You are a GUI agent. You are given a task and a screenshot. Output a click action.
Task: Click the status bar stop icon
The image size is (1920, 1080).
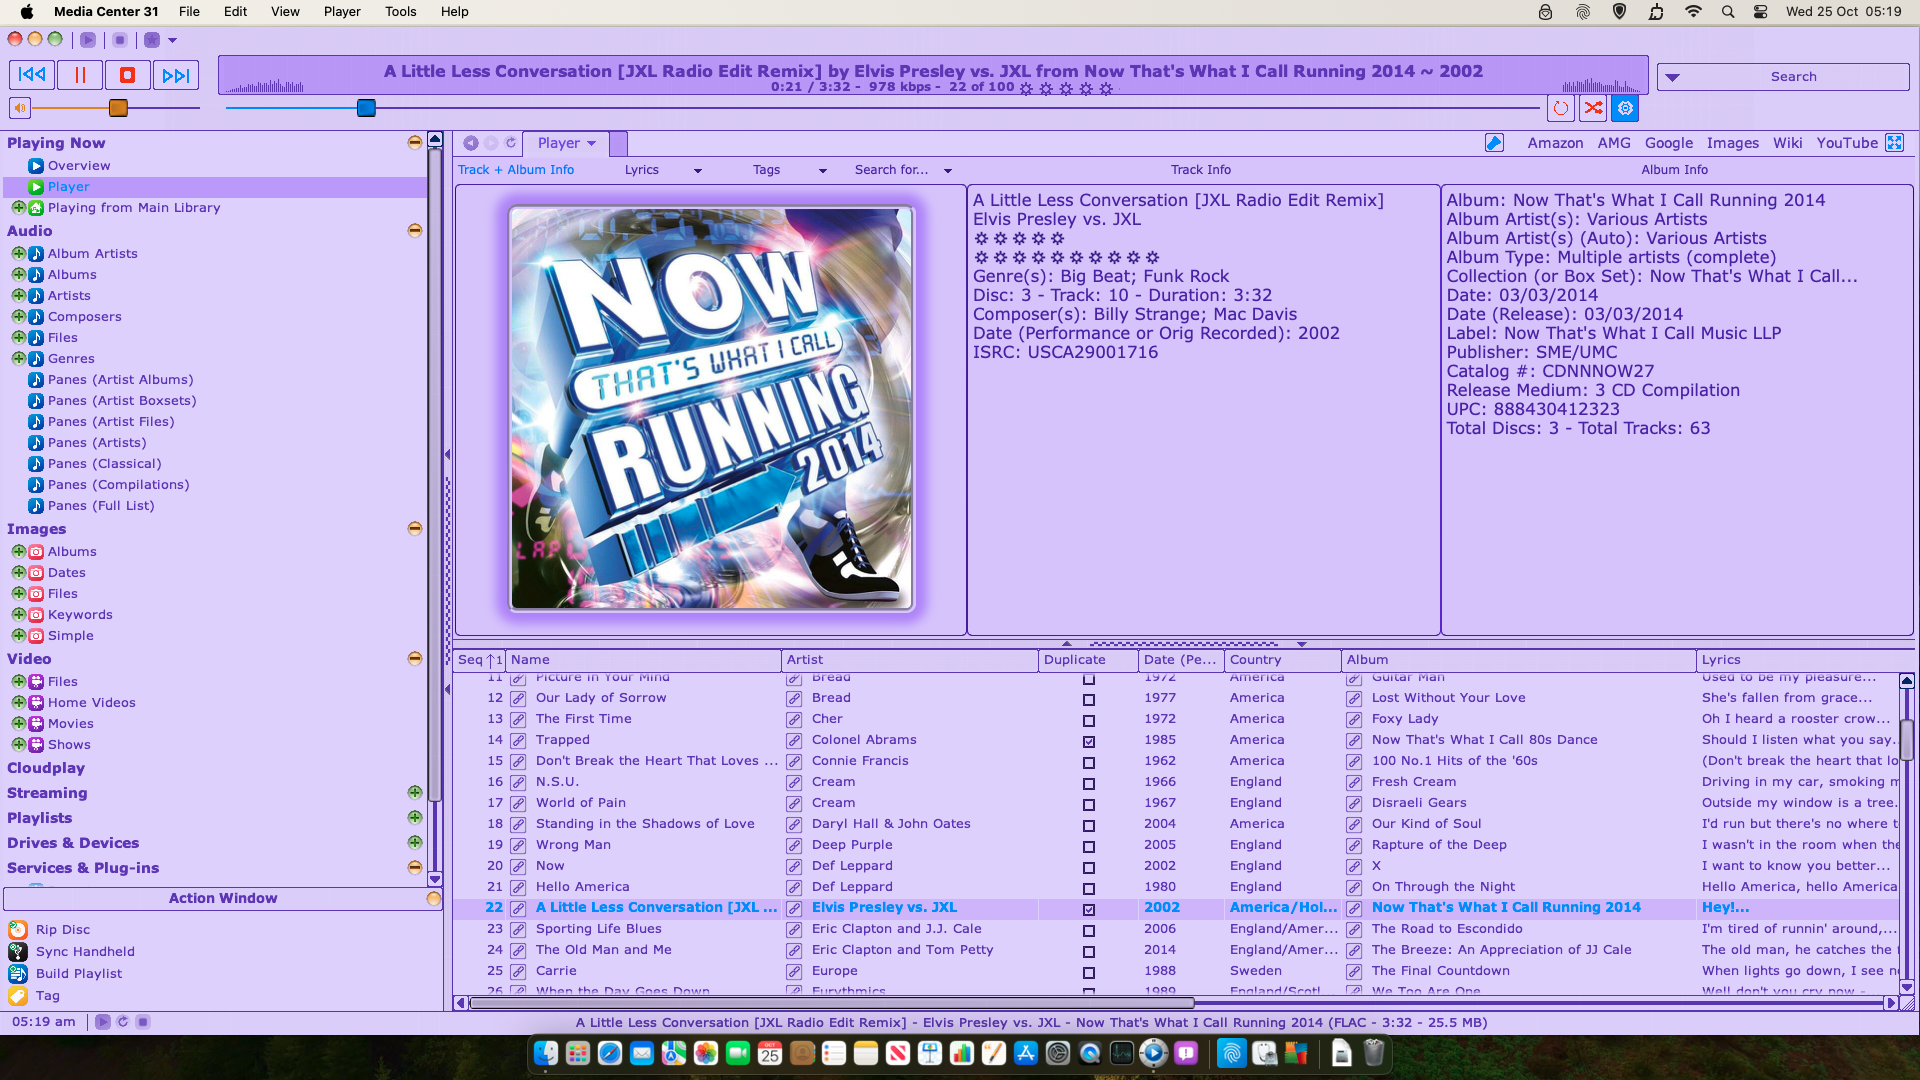coord(143,1022)
